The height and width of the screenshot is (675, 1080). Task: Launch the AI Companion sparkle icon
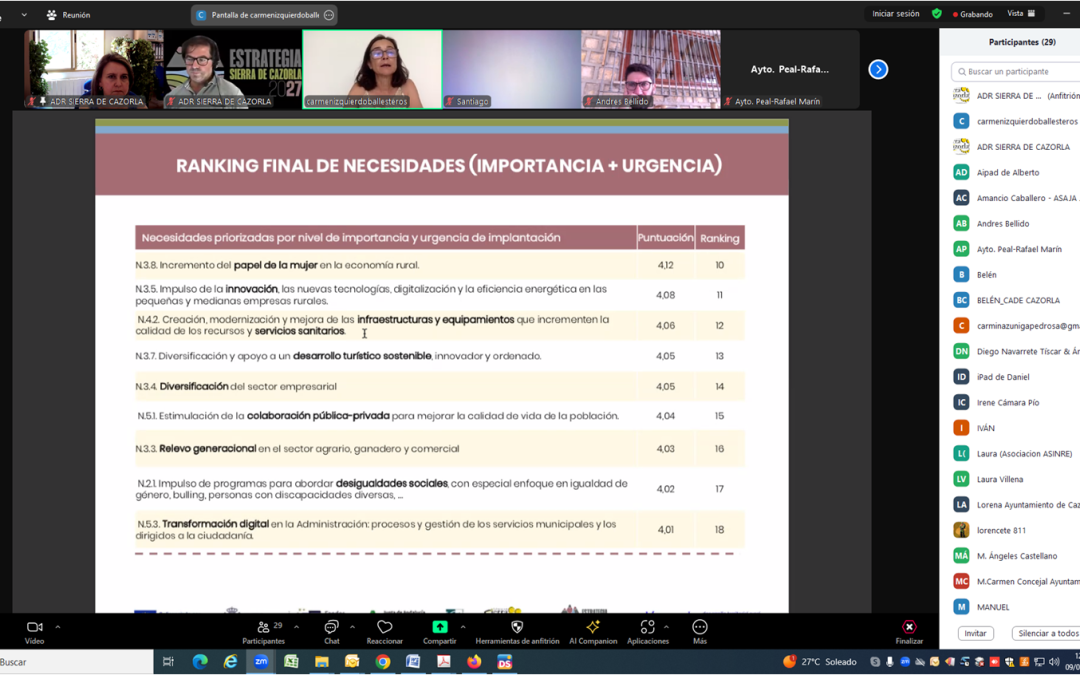[593, 627]
